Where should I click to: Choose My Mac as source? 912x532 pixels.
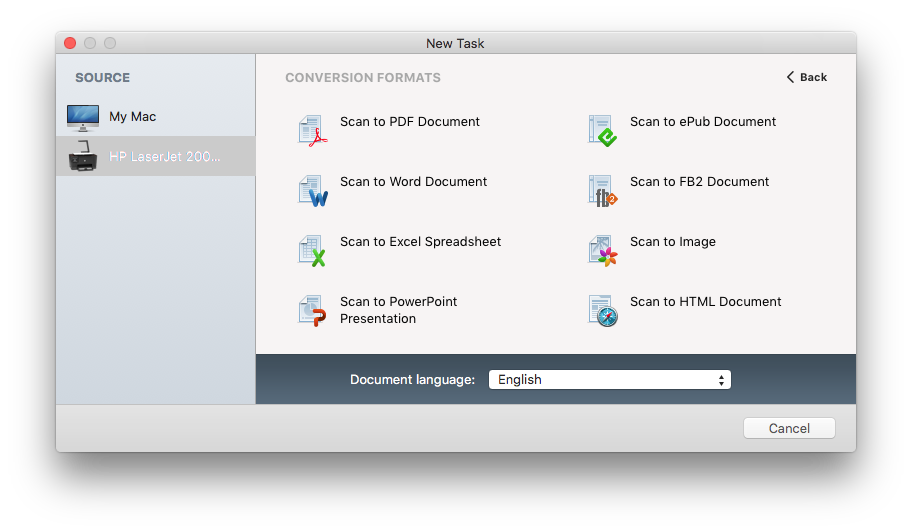pos(133,117)
